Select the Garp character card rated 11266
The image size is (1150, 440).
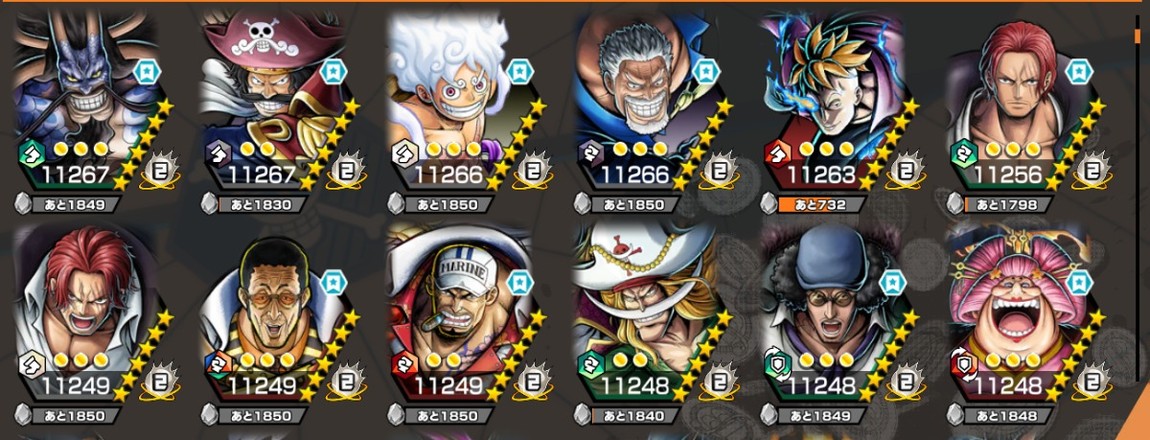653,101
